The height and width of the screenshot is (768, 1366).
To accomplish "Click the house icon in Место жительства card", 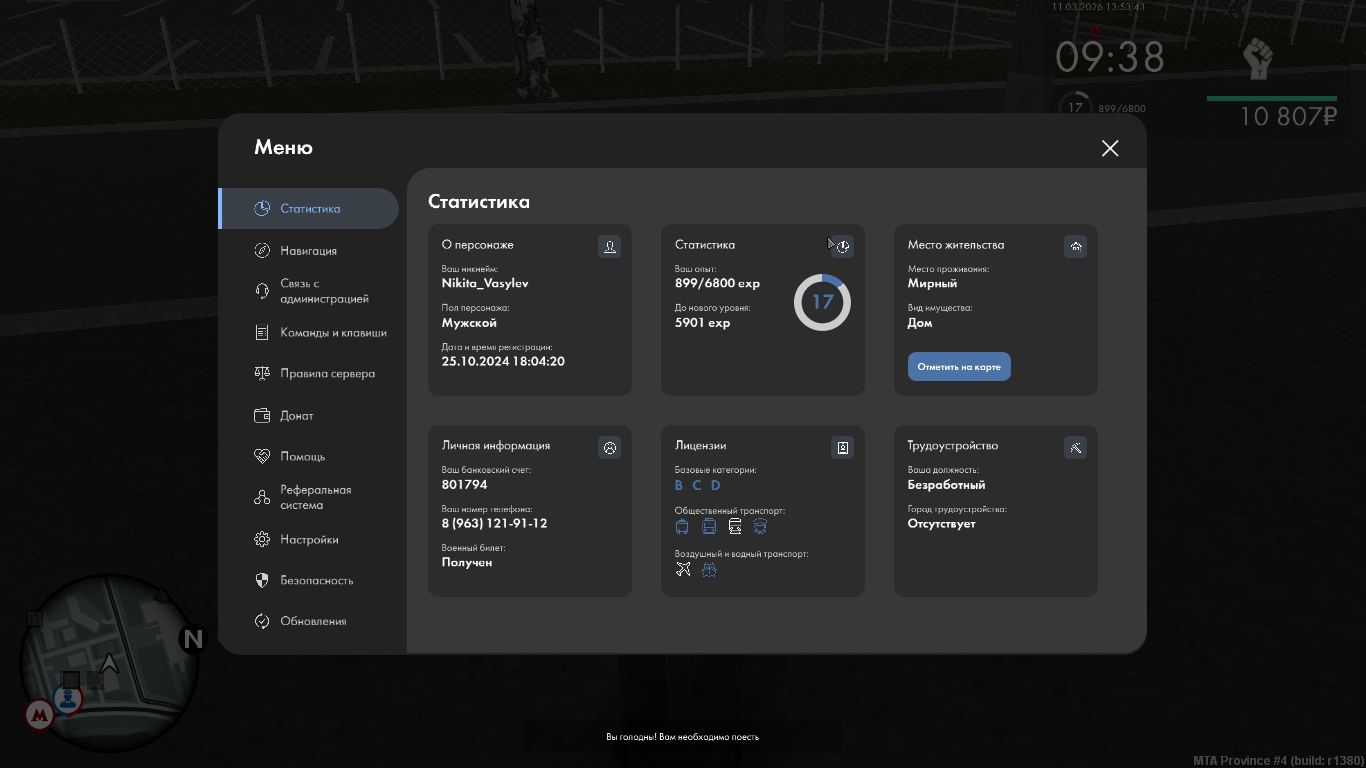I will tap(1075, 246).
